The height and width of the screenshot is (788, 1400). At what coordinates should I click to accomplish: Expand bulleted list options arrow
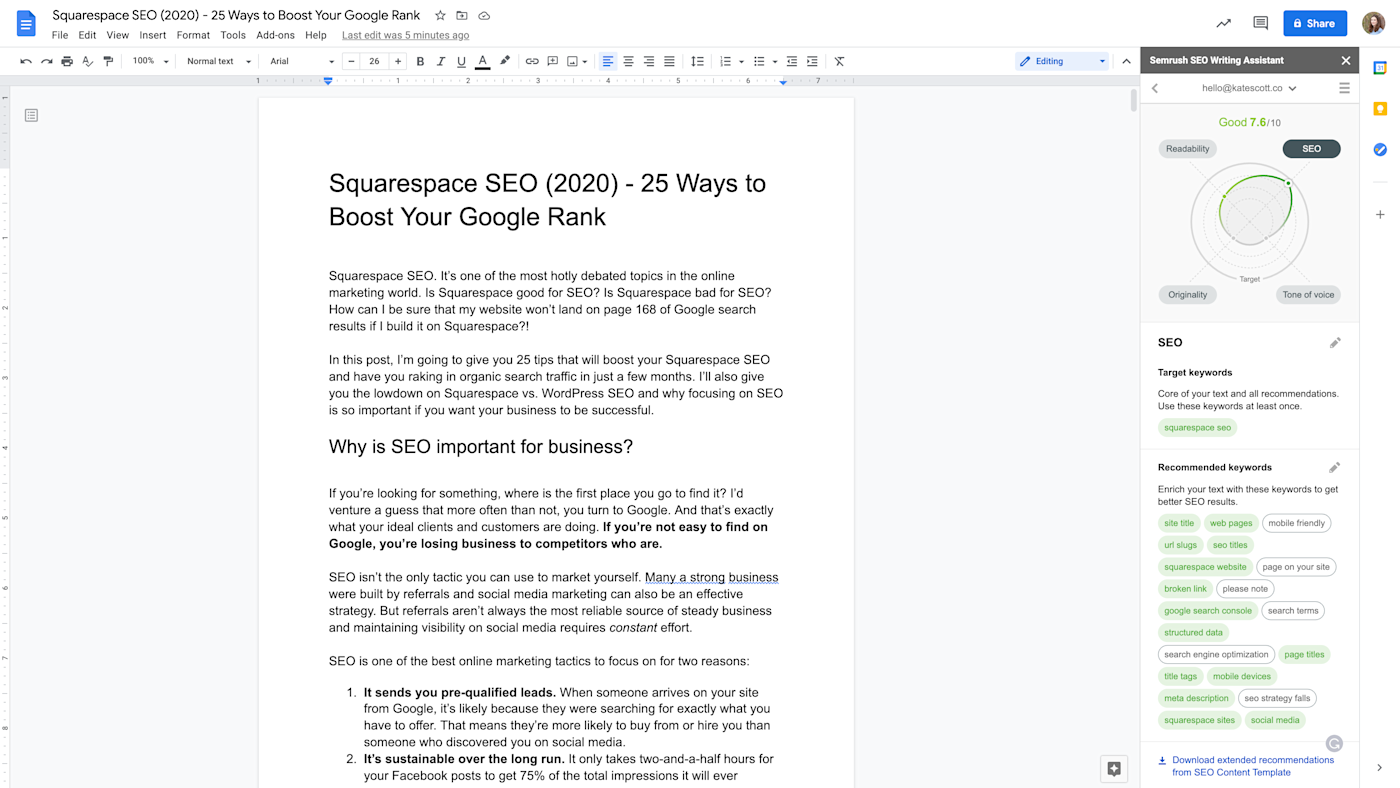pyautogui.click(x=775, y=61)
